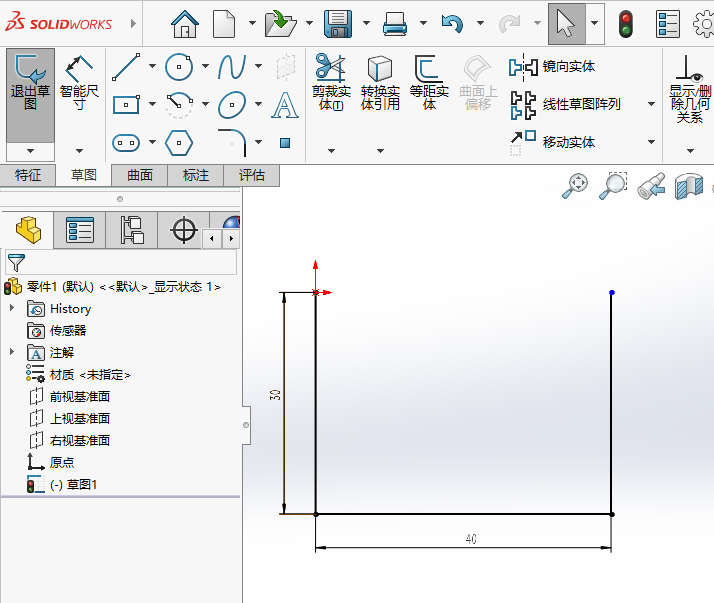Screen dimensions: 714x603
Task: Click Offset Entities (等距实体)
Action: (x=429, y=82)
